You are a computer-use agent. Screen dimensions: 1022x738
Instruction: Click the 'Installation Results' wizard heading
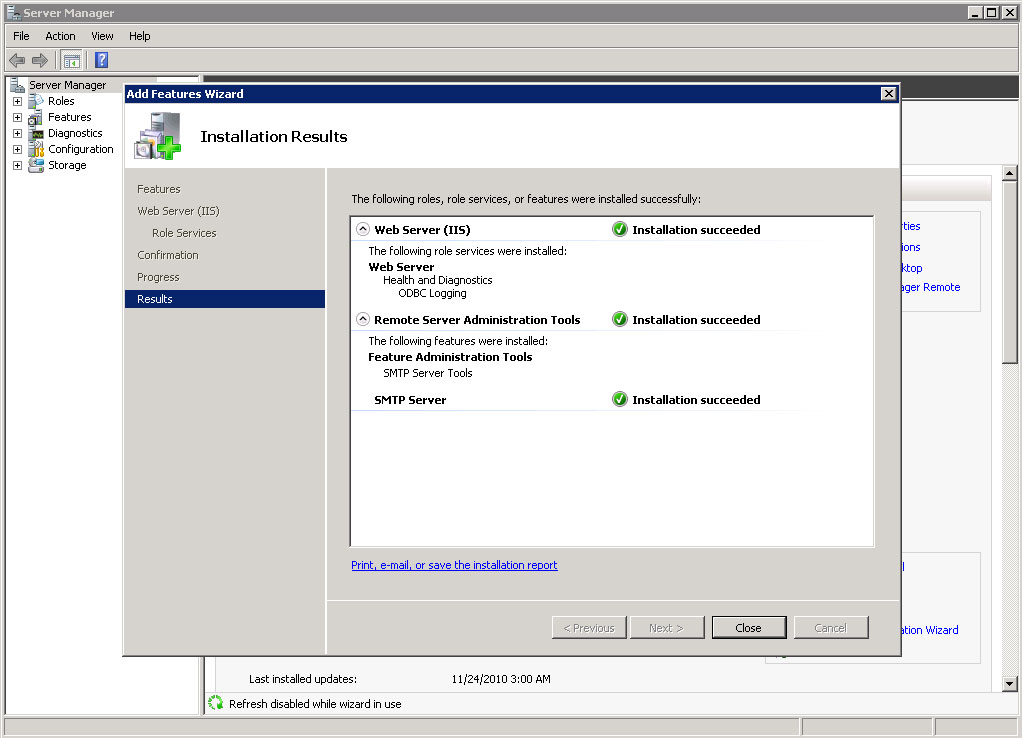pos(274,136)
